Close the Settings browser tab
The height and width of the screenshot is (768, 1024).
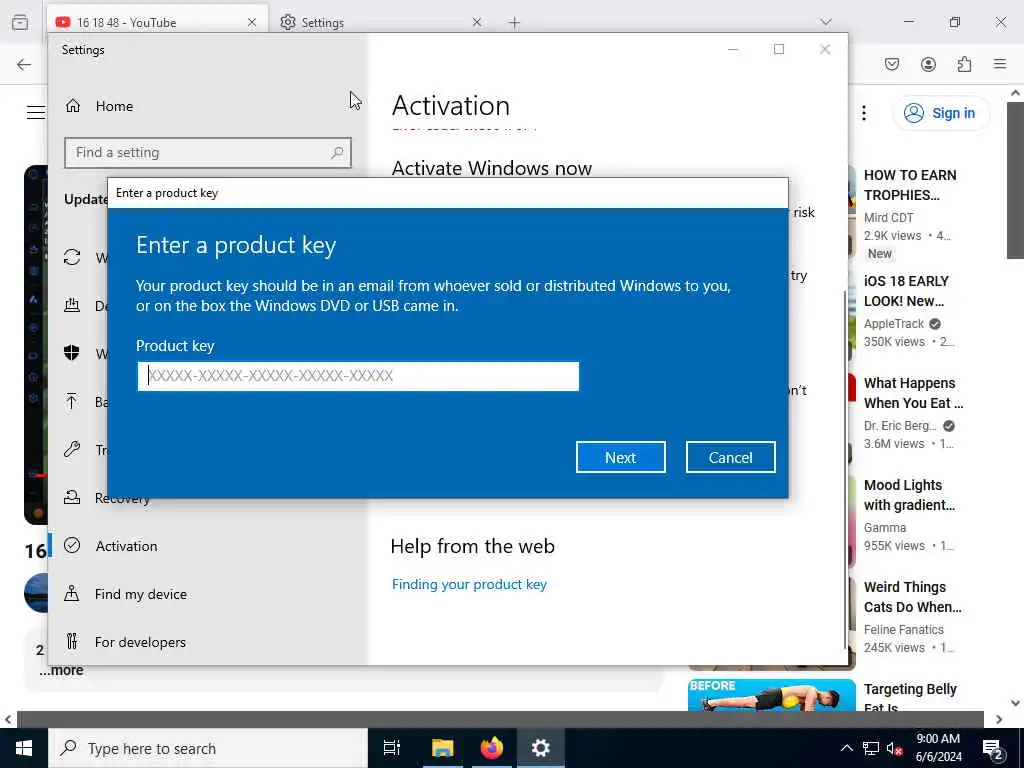pos(477,22)
